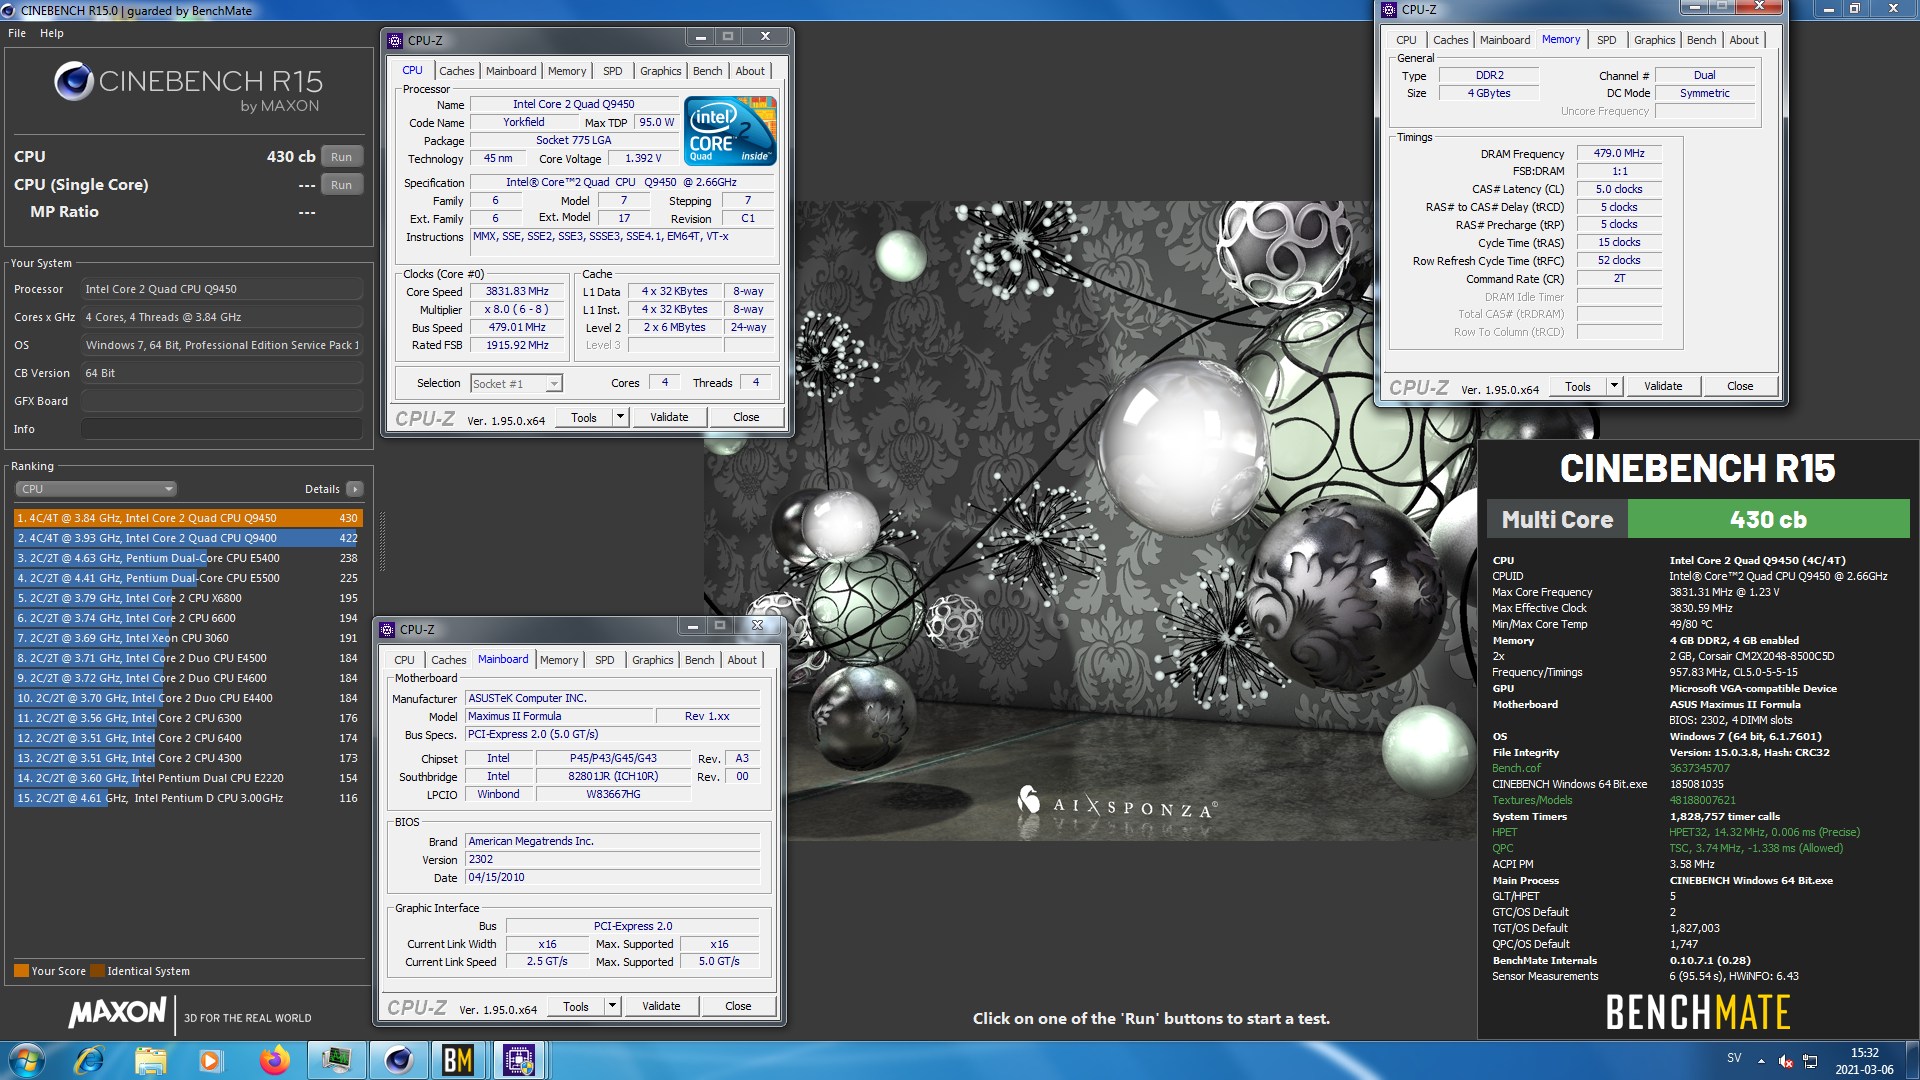Select ranking row Xeon CPU 3060
1920x1080 pixels.
[x=188, y=638]
